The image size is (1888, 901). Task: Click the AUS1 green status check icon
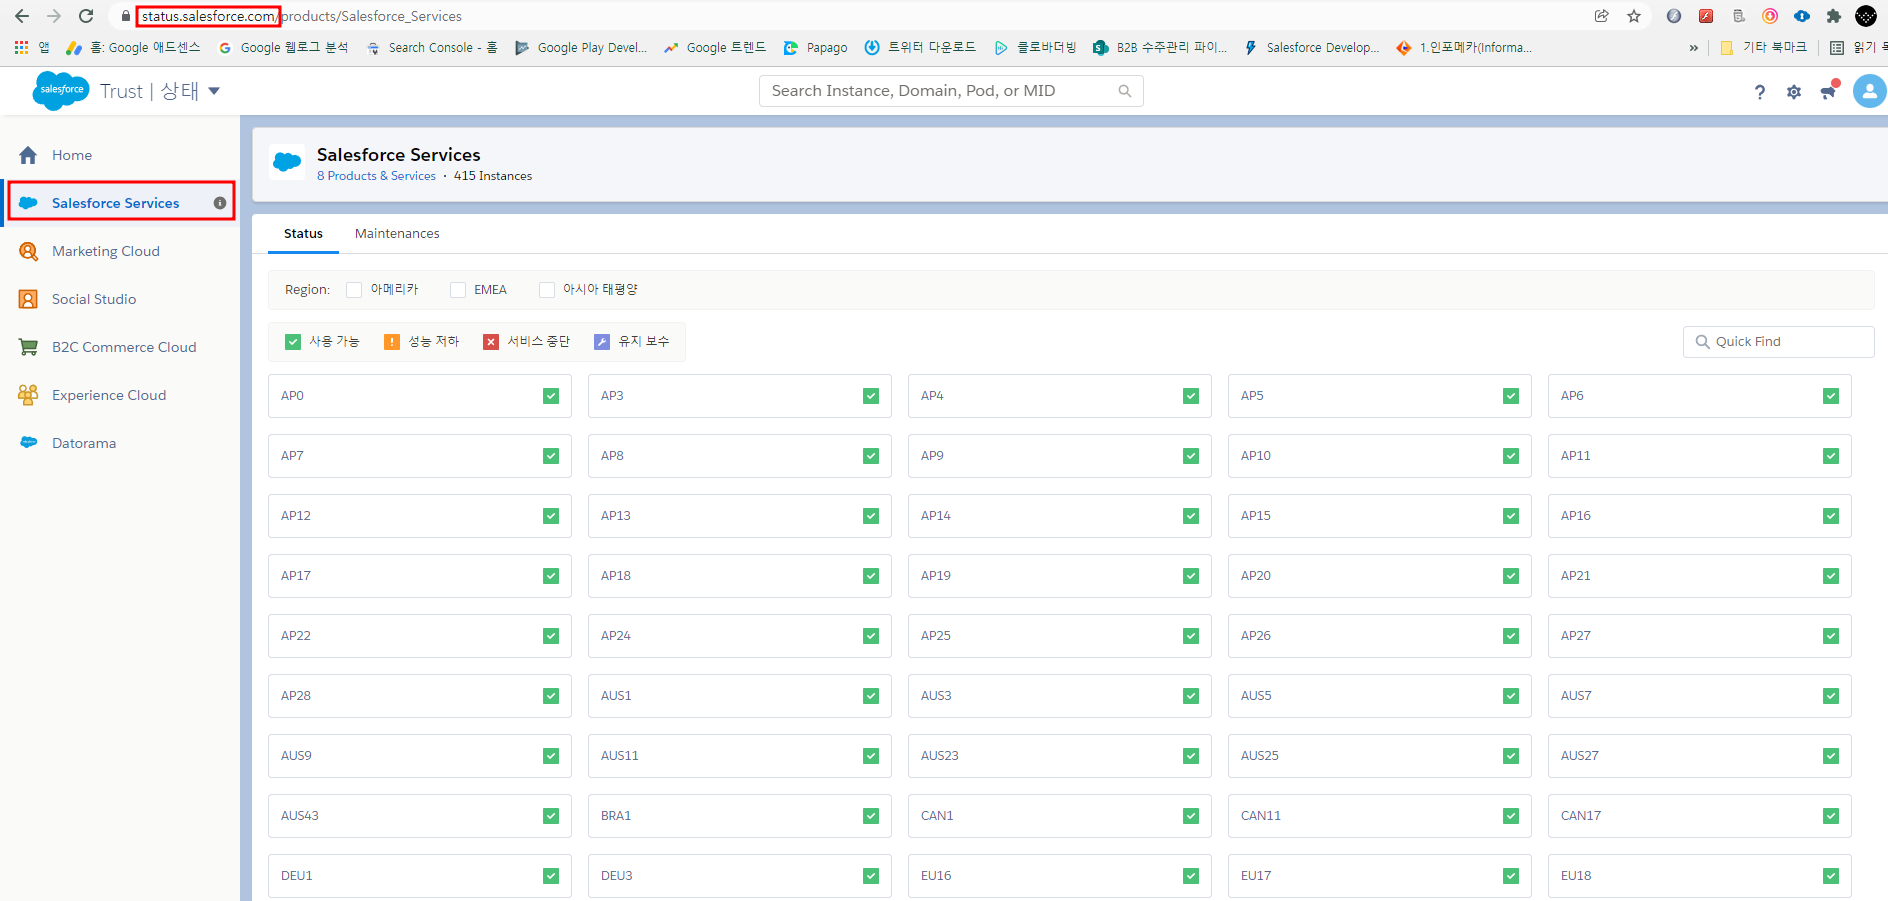(x=871, y=696)
